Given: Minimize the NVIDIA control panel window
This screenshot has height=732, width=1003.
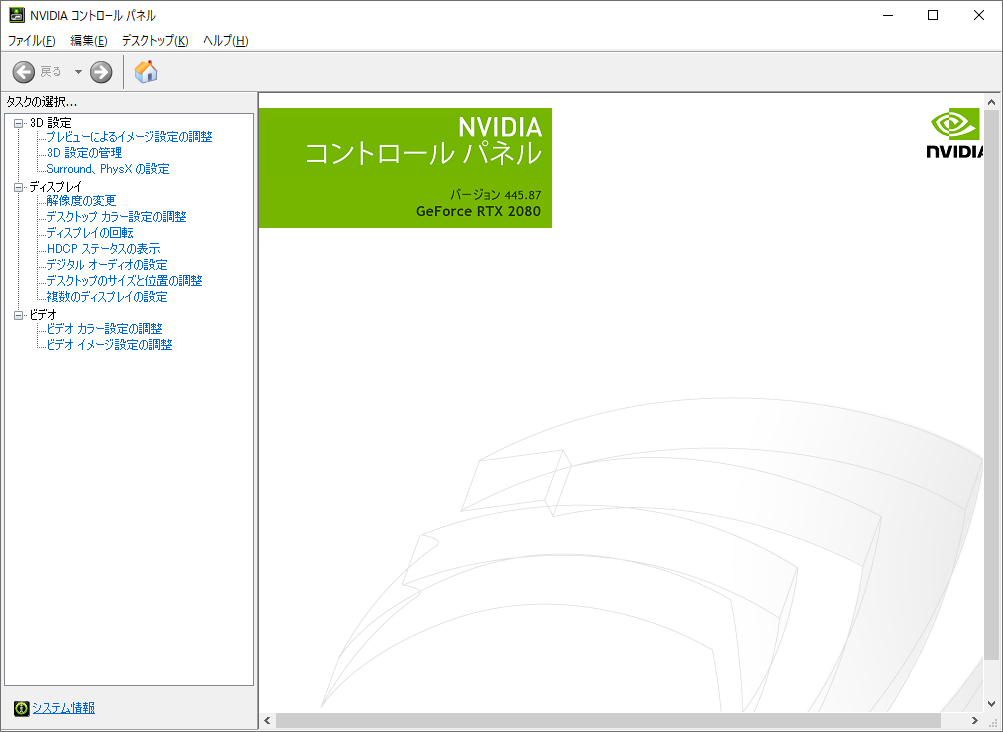Looking at the screenshot, I should click(x=888, y=15).
